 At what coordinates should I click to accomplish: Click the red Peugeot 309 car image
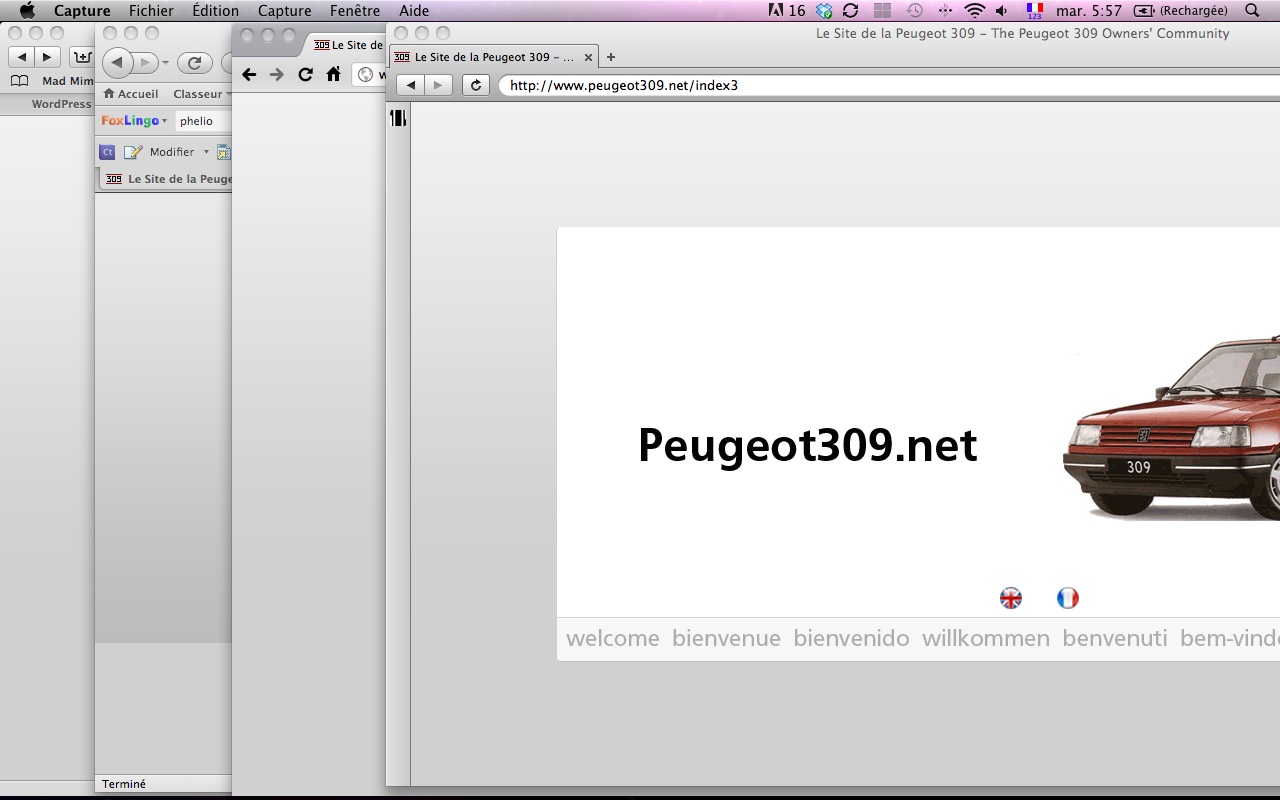1171,430
